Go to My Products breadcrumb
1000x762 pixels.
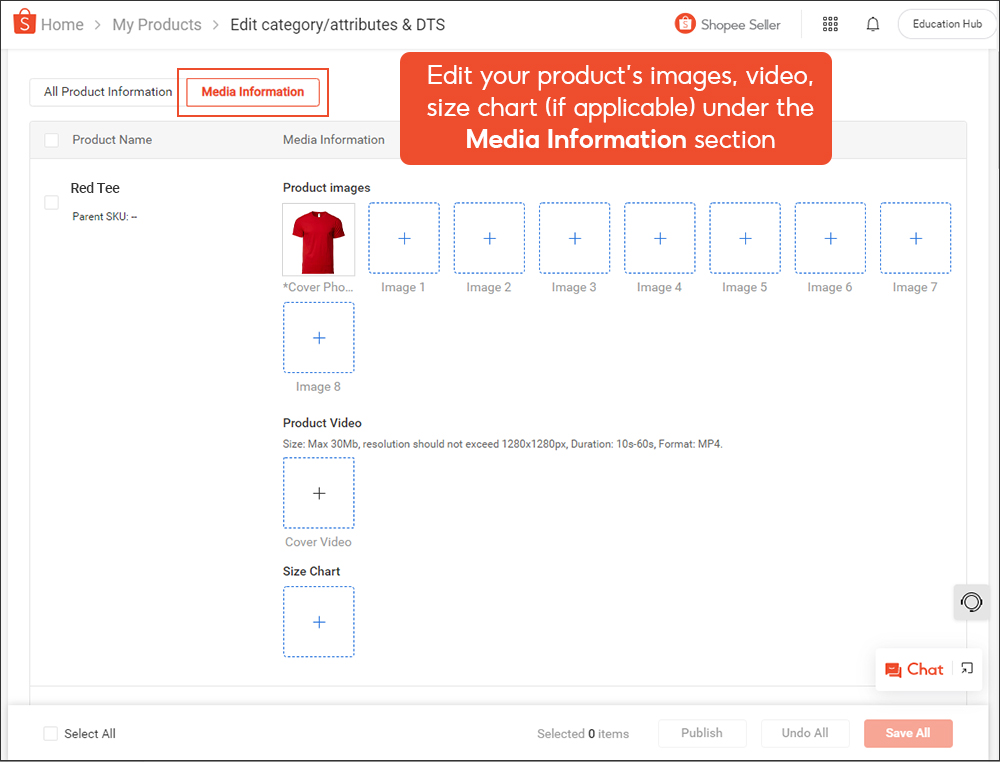(157, 24)
